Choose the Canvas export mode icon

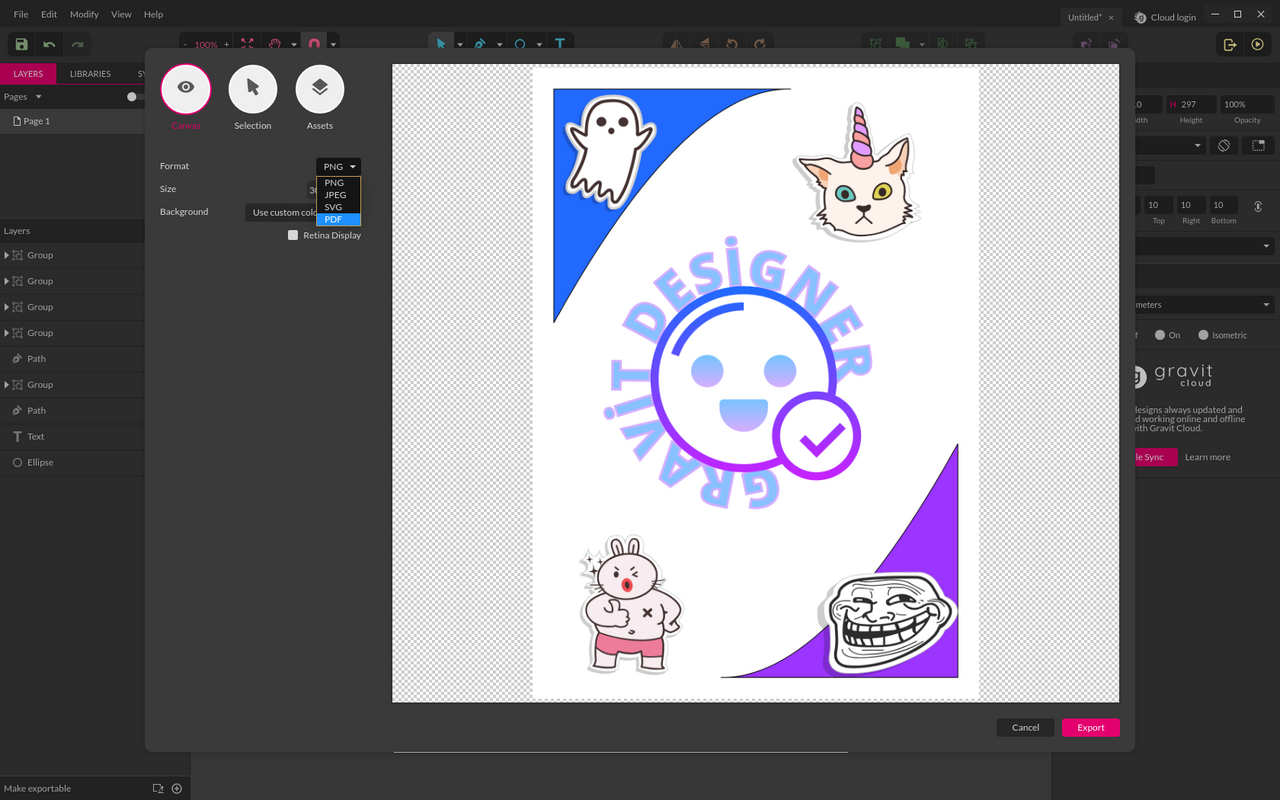point(186,90)
